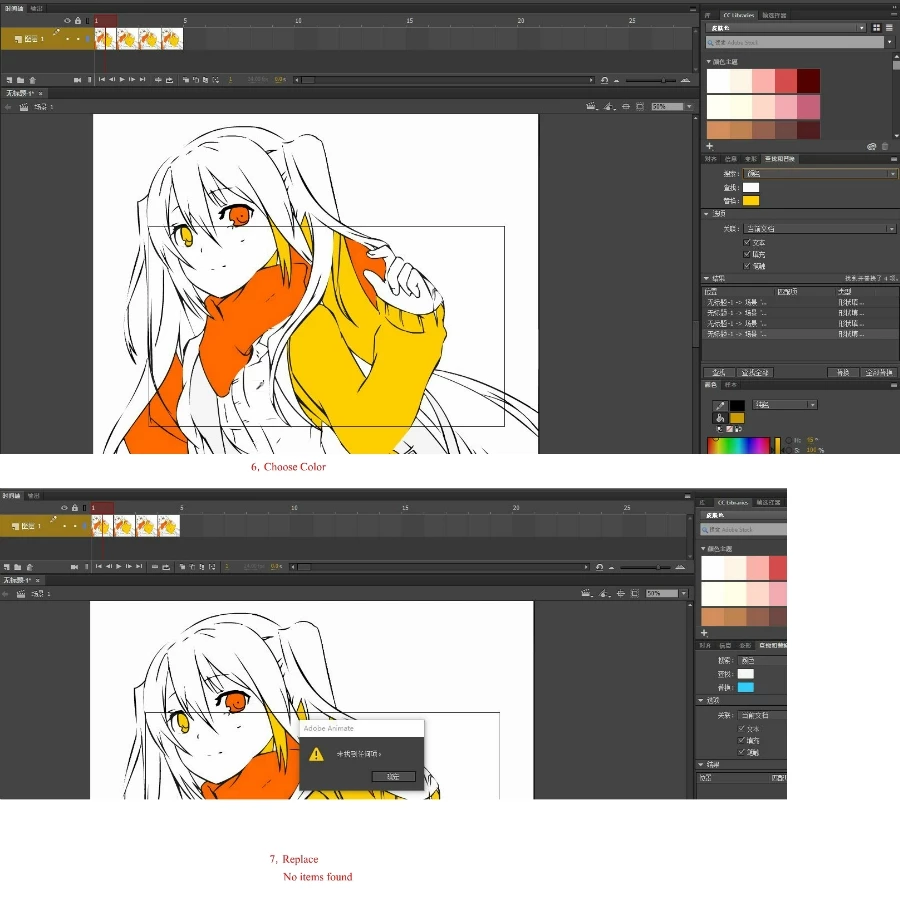This screenshot has width=900, height=900.
Task: Click 全部替换 replace all button in upper panel
Action: [x=879, y=373]
